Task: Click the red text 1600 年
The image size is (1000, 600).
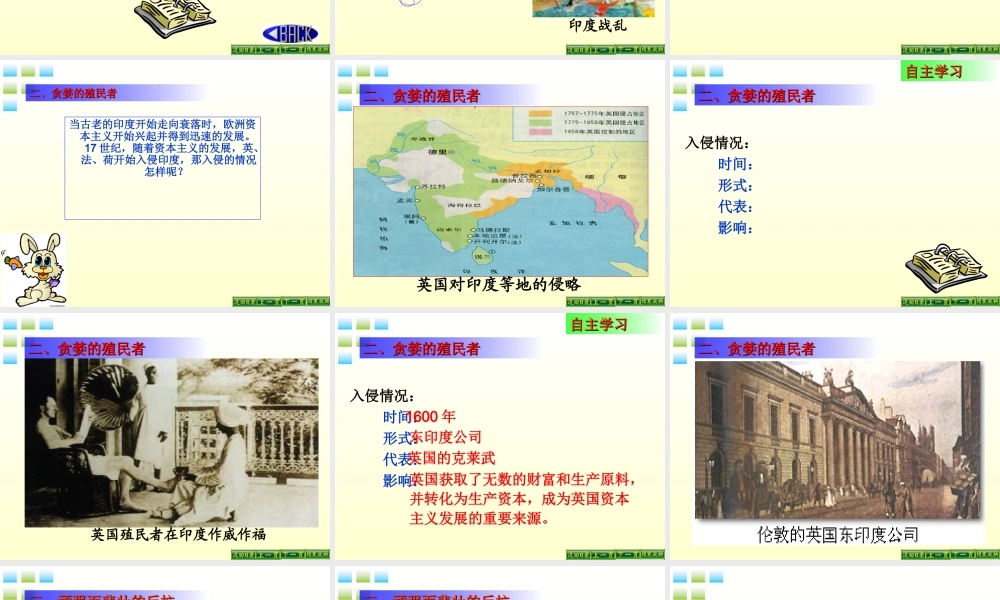Action: 432,416
